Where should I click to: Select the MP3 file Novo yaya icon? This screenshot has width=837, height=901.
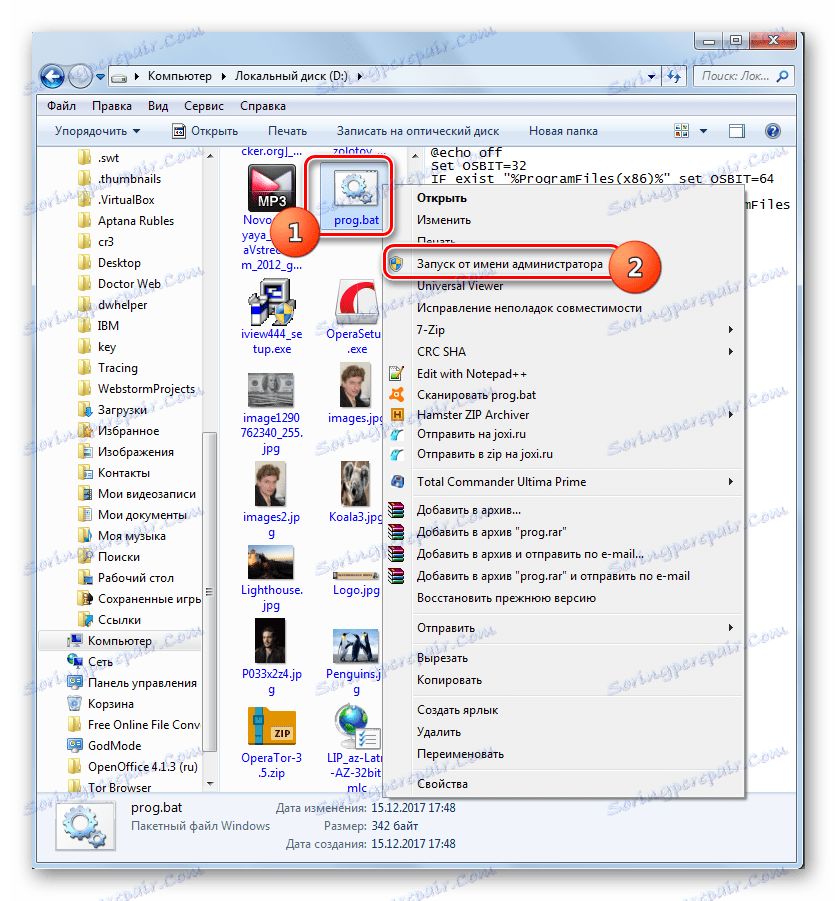tap(271, 188)
